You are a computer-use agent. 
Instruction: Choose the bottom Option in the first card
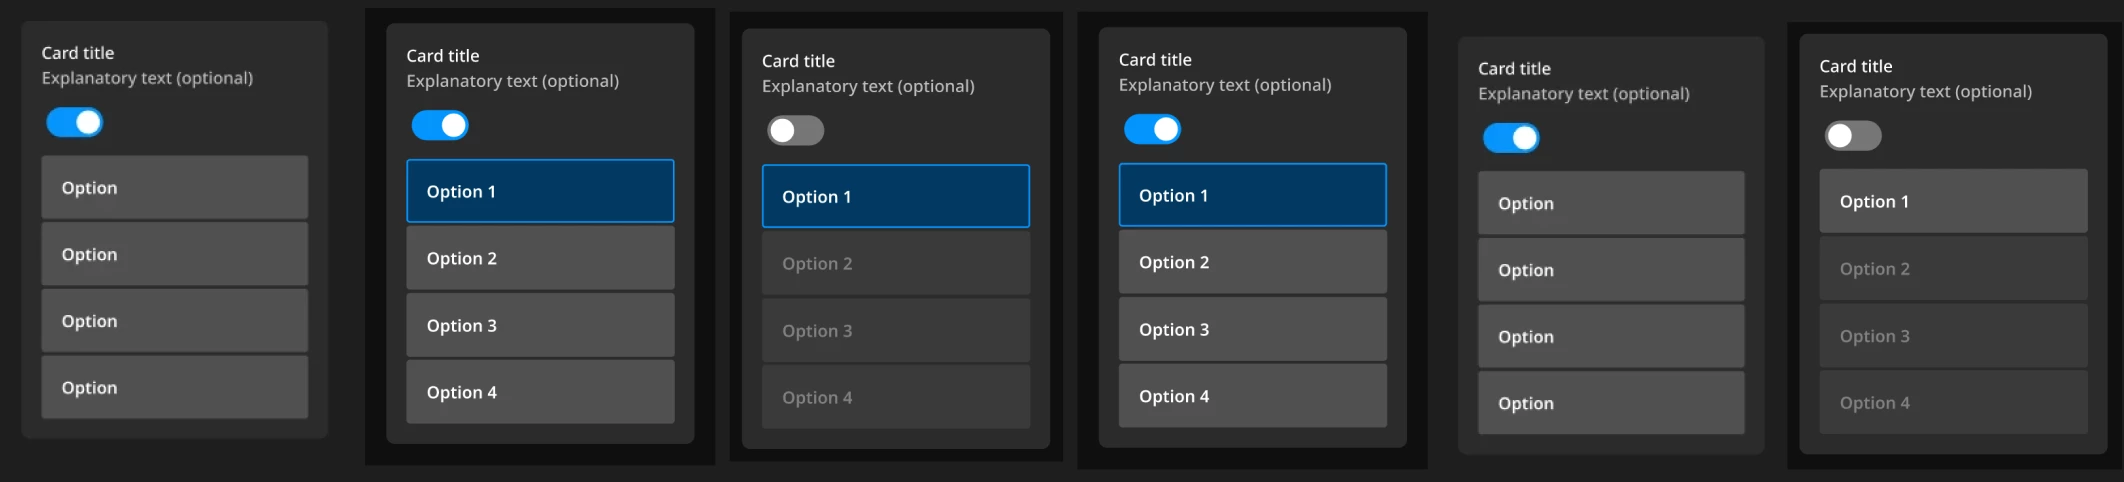pyautogui.click(x=175, y=387)
